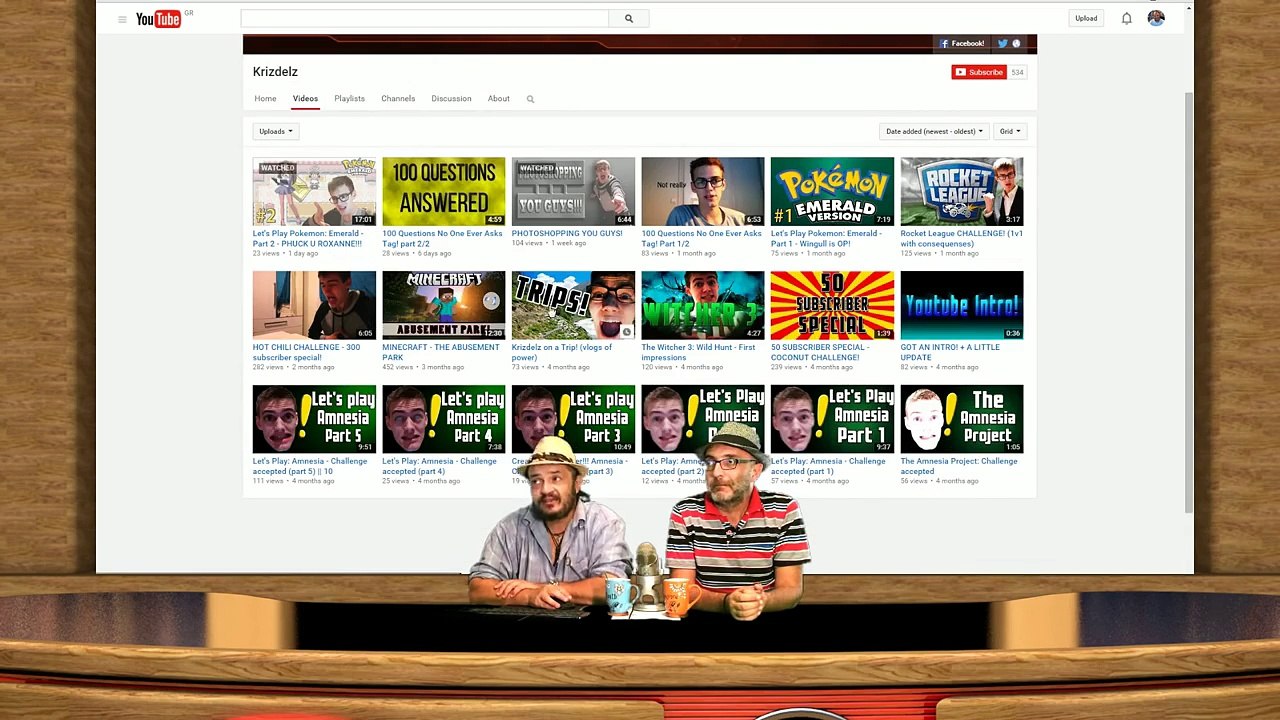Screen dimensions: 1280x720
Task: Focus the YouTube search field
Action: coord(424,18)
